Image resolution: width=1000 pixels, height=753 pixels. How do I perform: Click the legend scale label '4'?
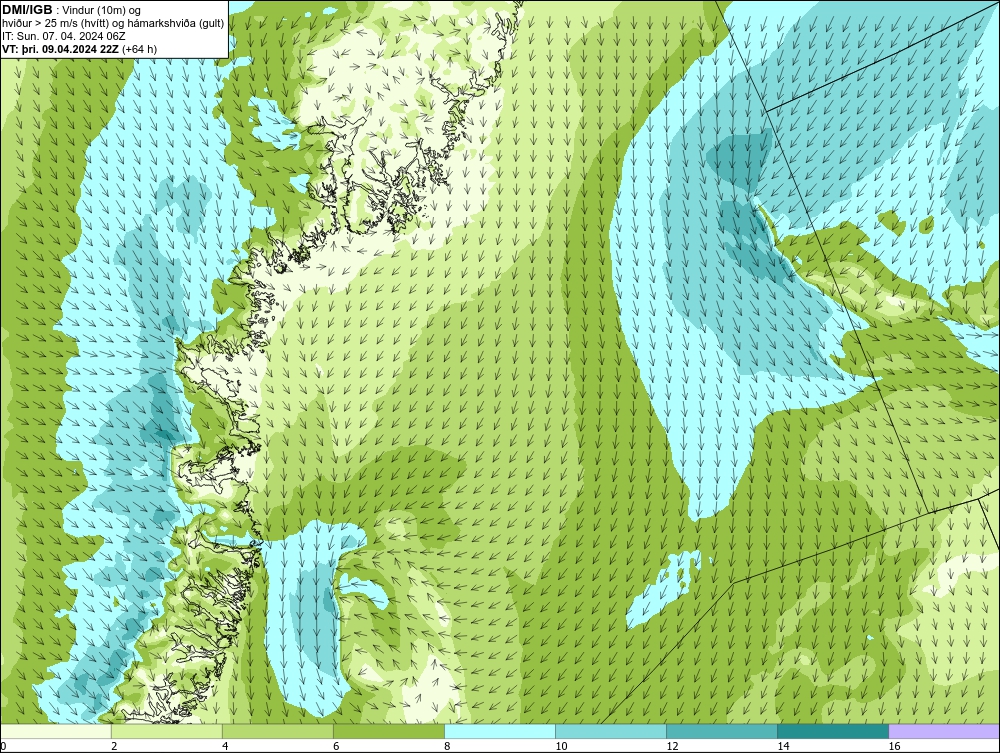(x=225, y=746)
